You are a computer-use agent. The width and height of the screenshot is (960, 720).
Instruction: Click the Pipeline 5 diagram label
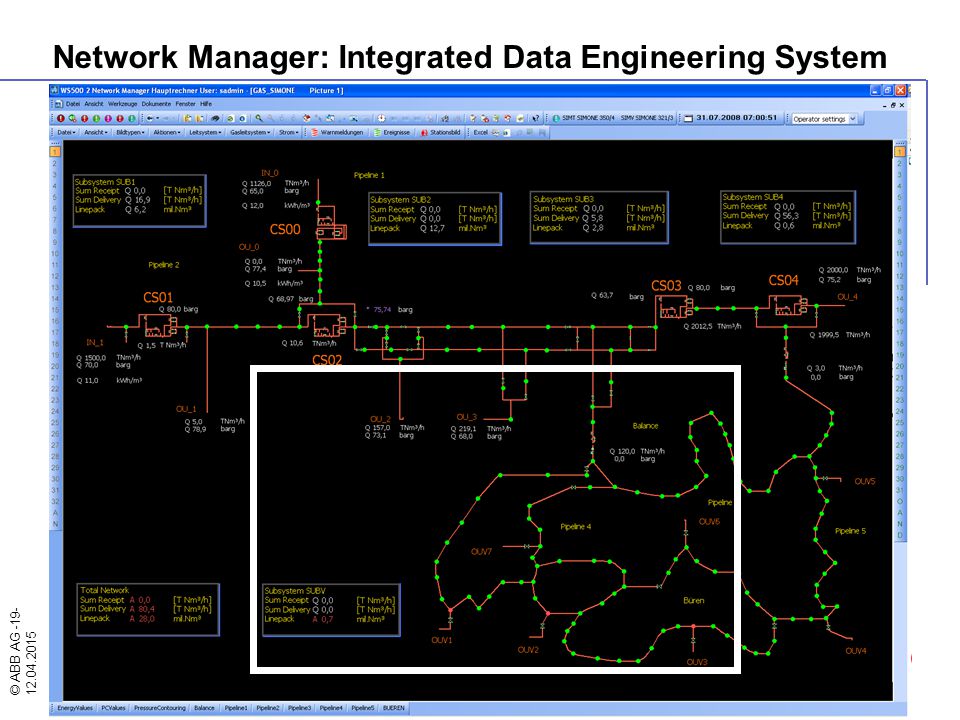click(x=850, y=531)
